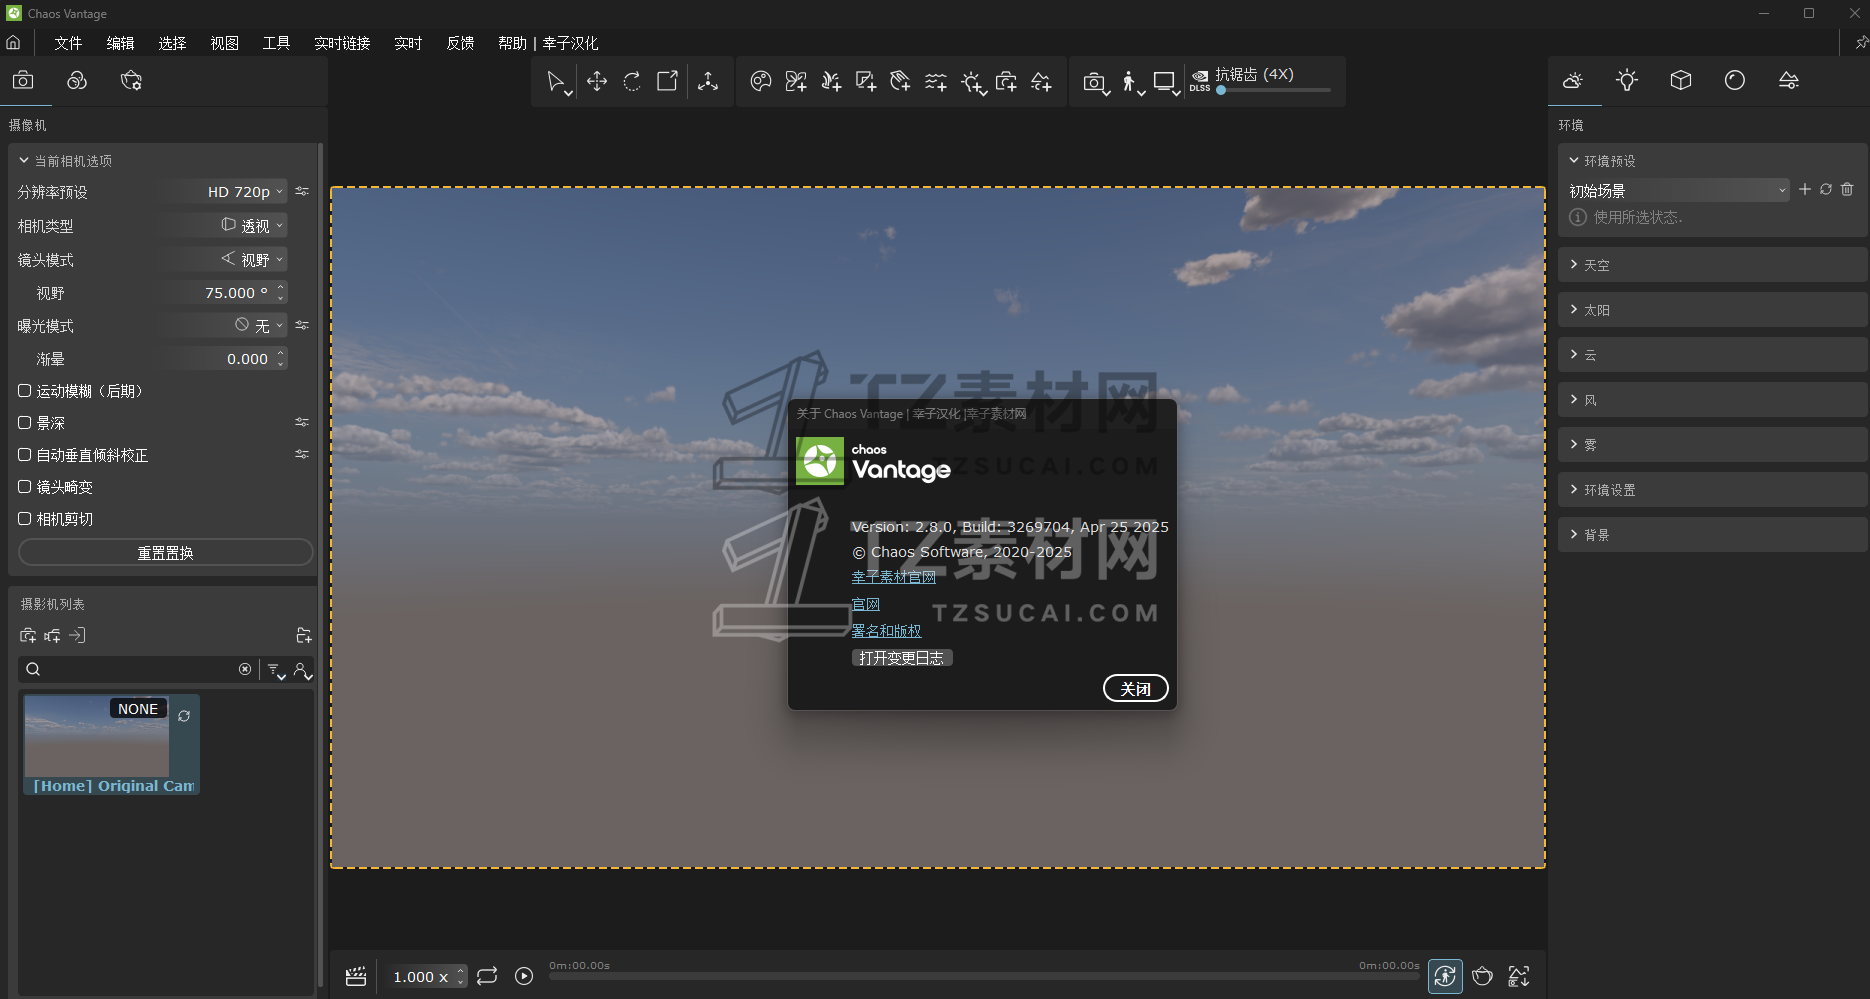Add a new video camera to list

click(53, 635)
